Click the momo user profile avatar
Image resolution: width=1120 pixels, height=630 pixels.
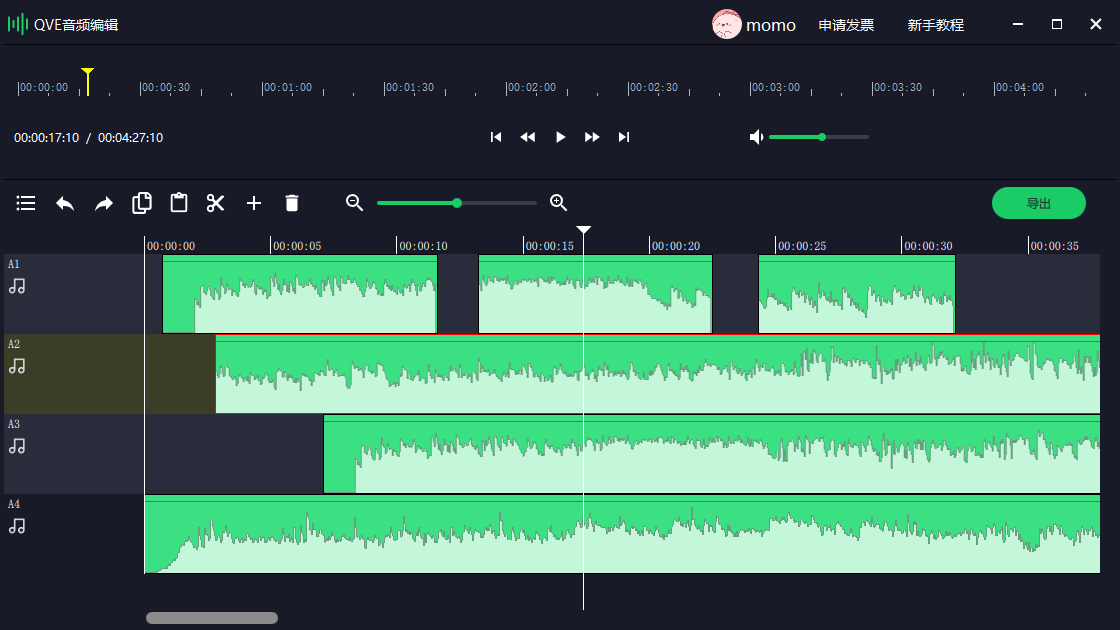(727, 25)
